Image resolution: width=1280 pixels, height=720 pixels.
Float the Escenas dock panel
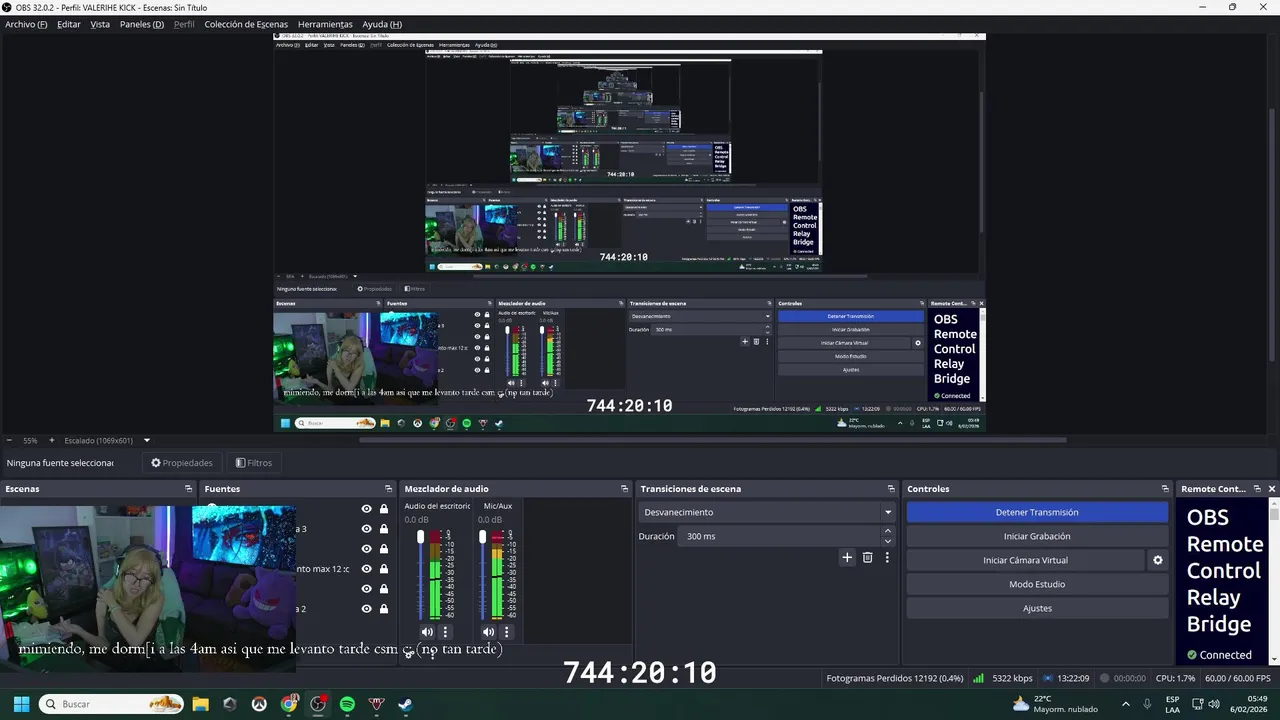coord(188,489)
